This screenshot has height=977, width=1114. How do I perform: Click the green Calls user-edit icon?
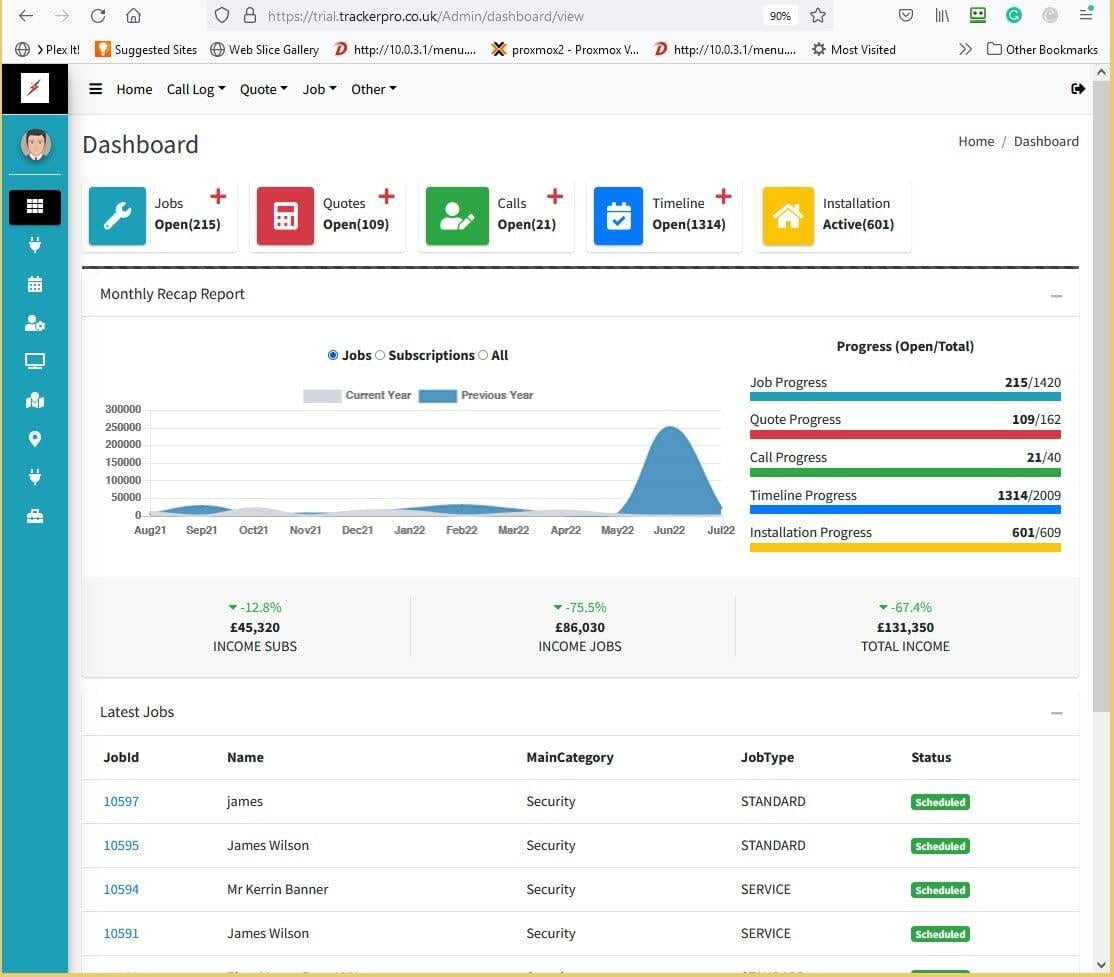click(457, 215)
